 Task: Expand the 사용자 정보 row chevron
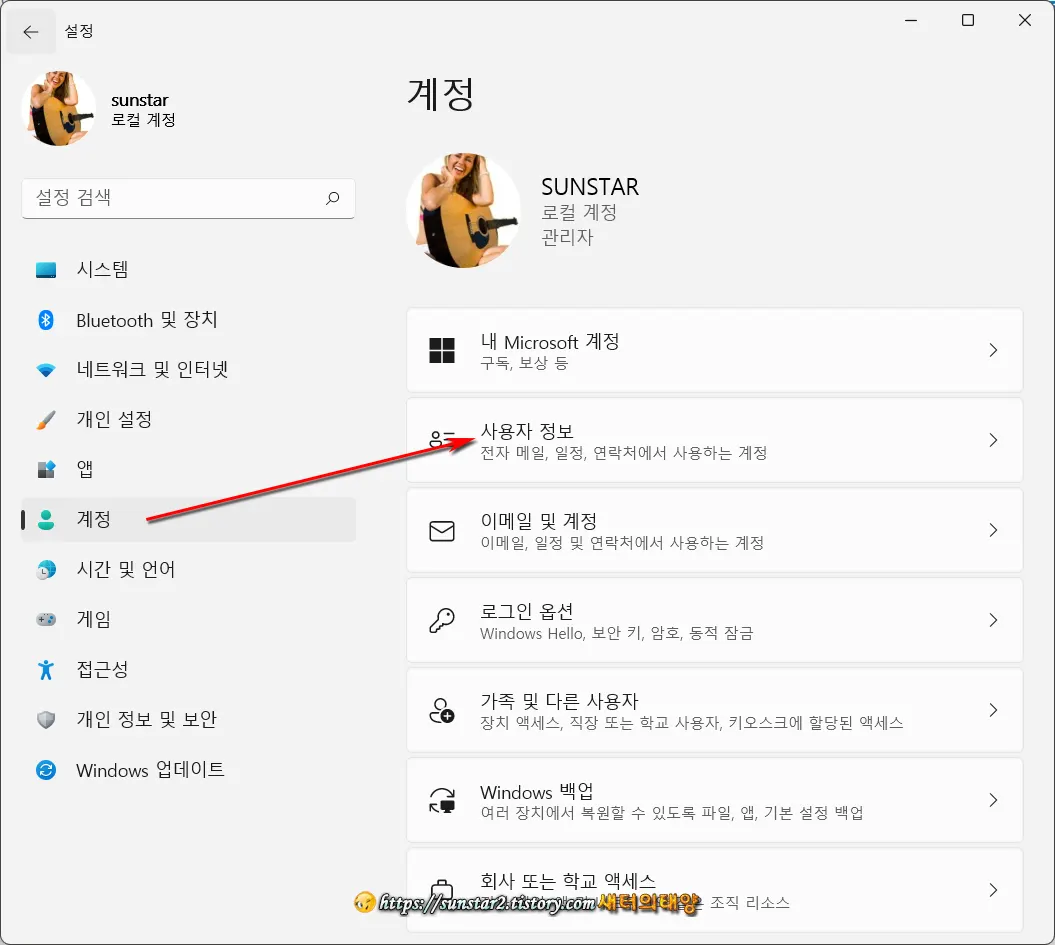[993, 440]
